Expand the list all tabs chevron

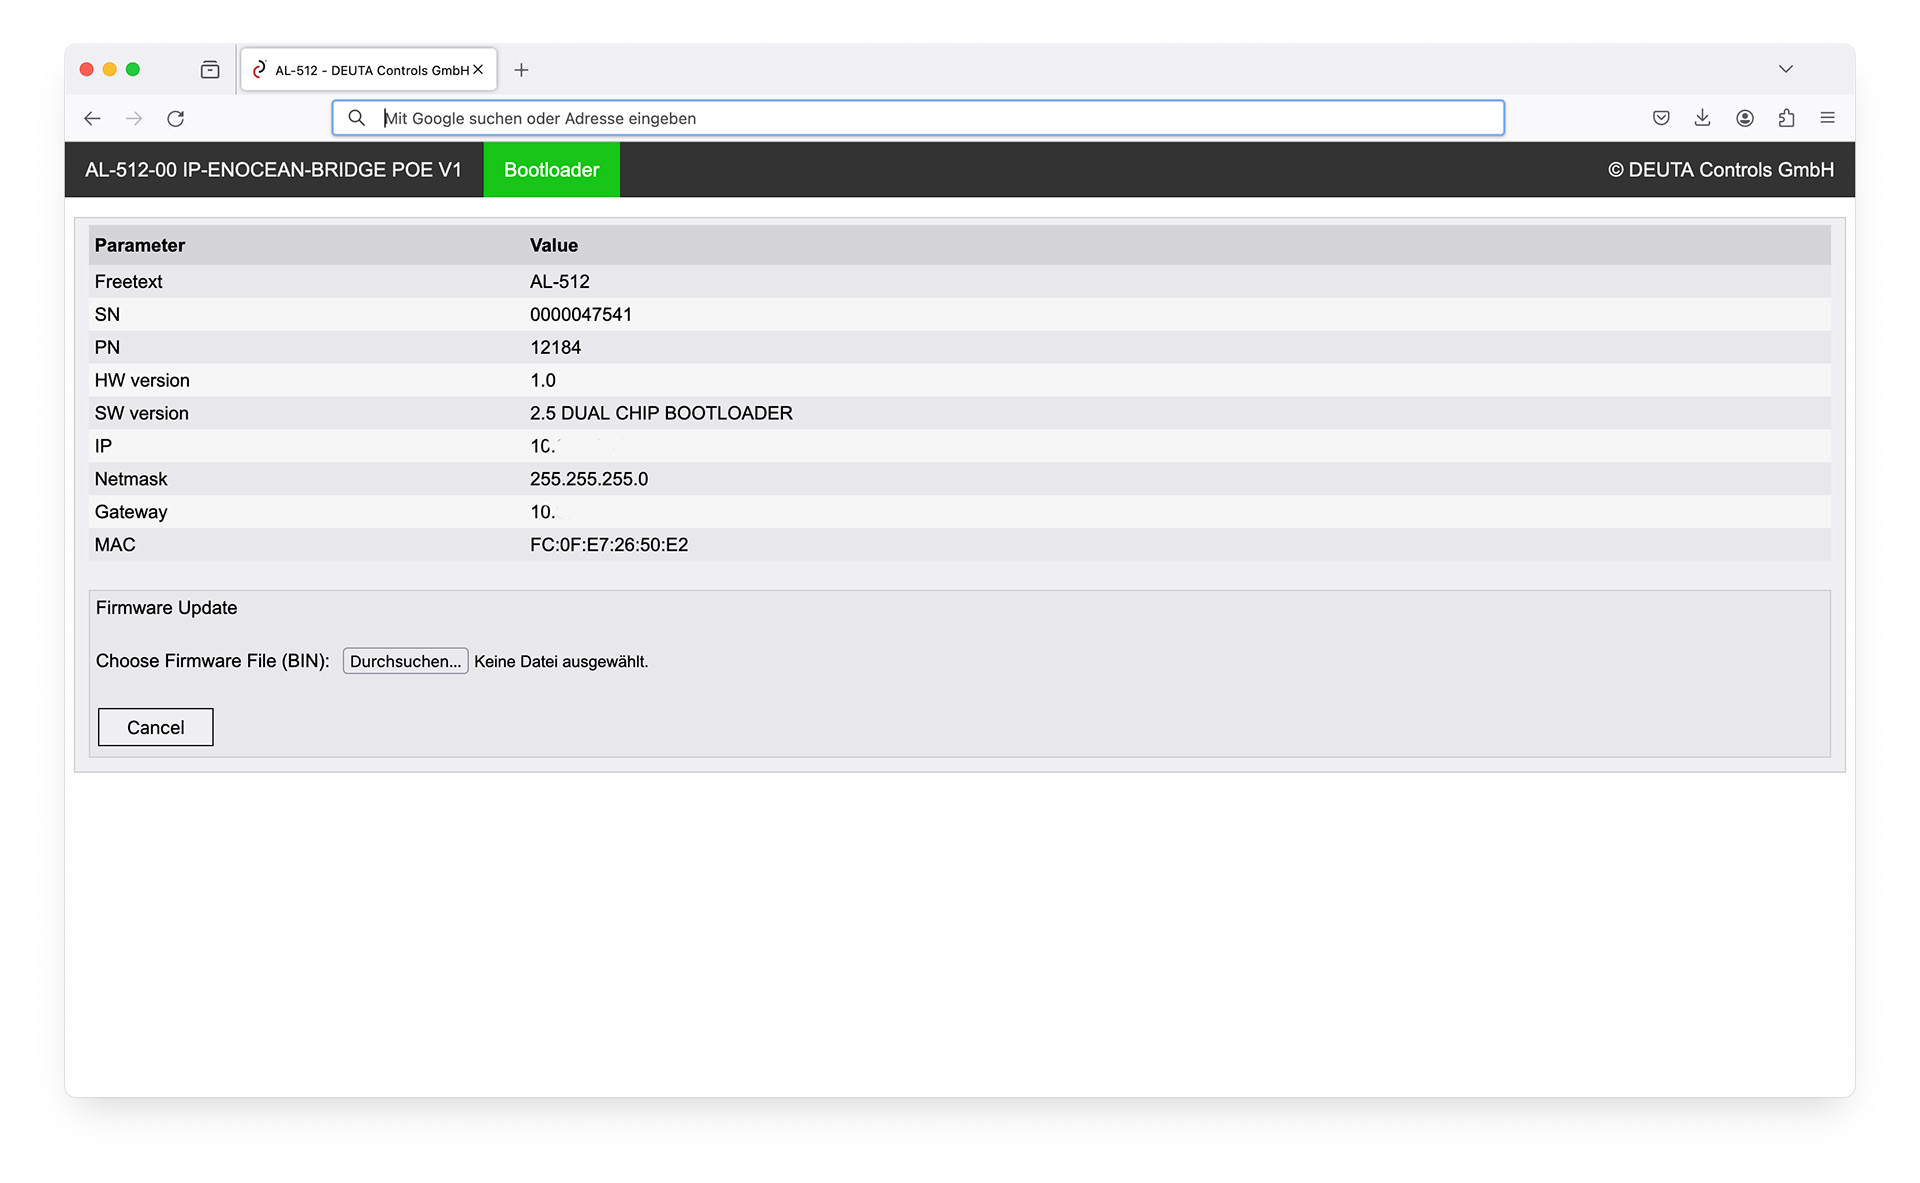[1786, 69]
